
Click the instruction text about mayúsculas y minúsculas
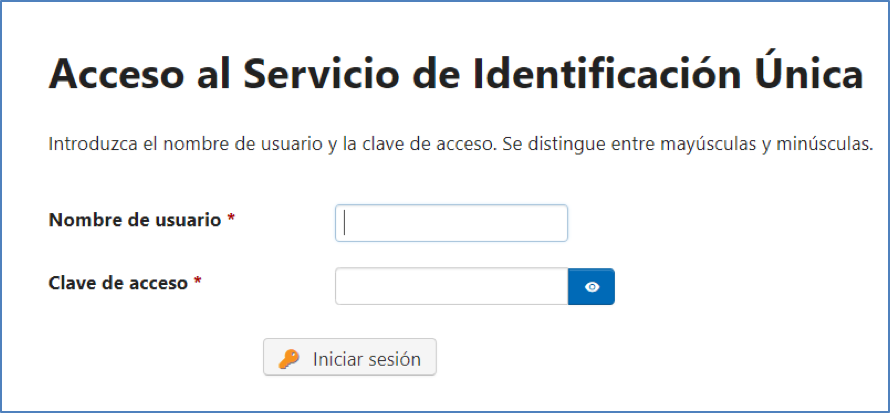click(460, 144)
